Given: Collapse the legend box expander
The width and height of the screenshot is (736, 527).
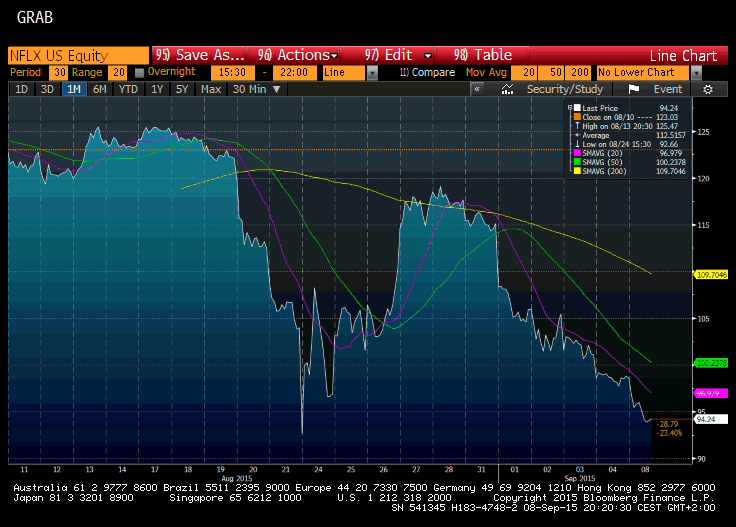Looking at the screenshot, I should (x=570, y=108).
